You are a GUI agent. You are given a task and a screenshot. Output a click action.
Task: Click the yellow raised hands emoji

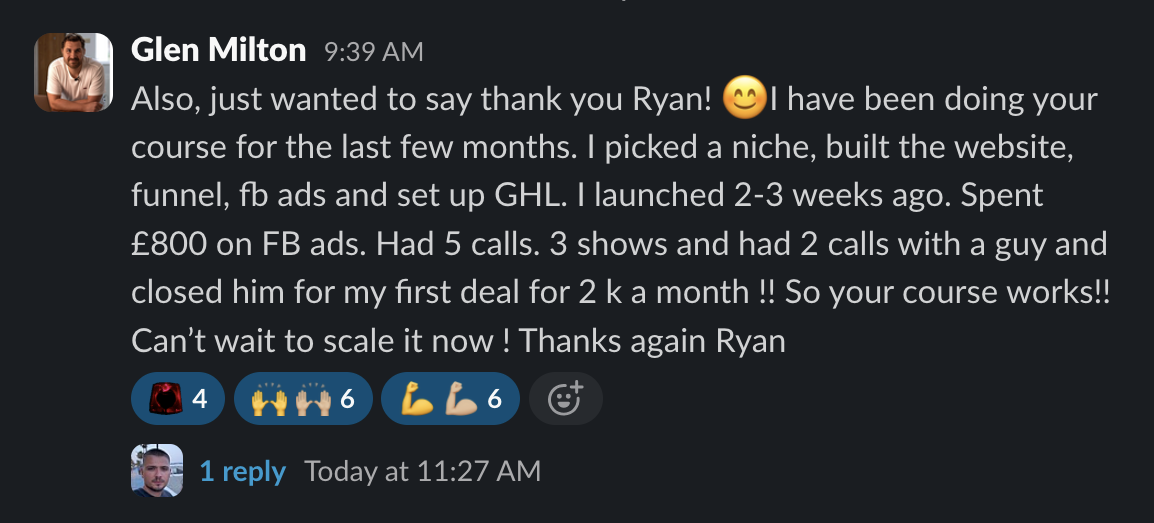pos(268,399)
